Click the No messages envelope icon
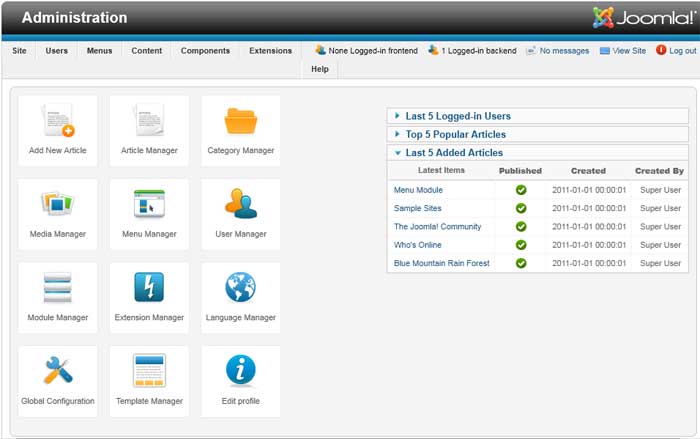 pos(531,51)
